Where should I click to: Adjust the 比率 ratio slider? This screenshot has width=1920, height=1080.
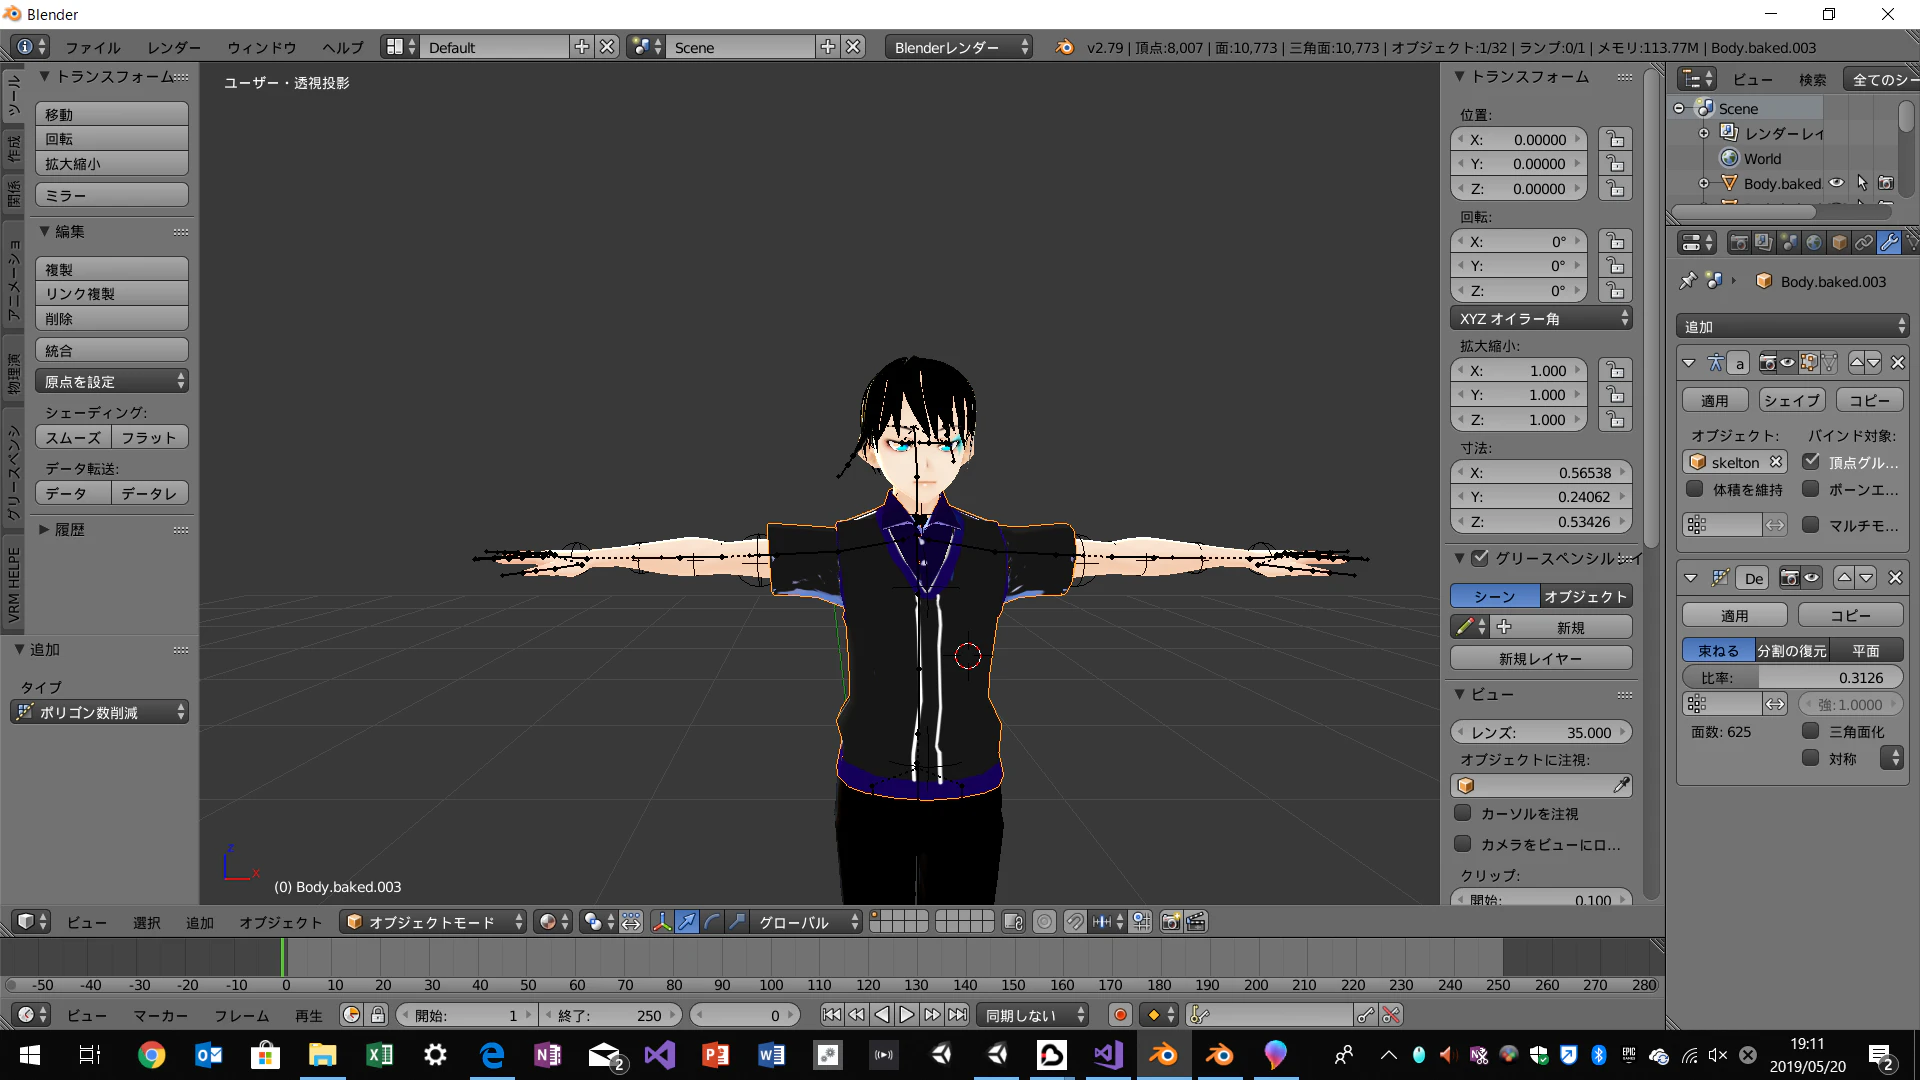[x=1792, y=677]
